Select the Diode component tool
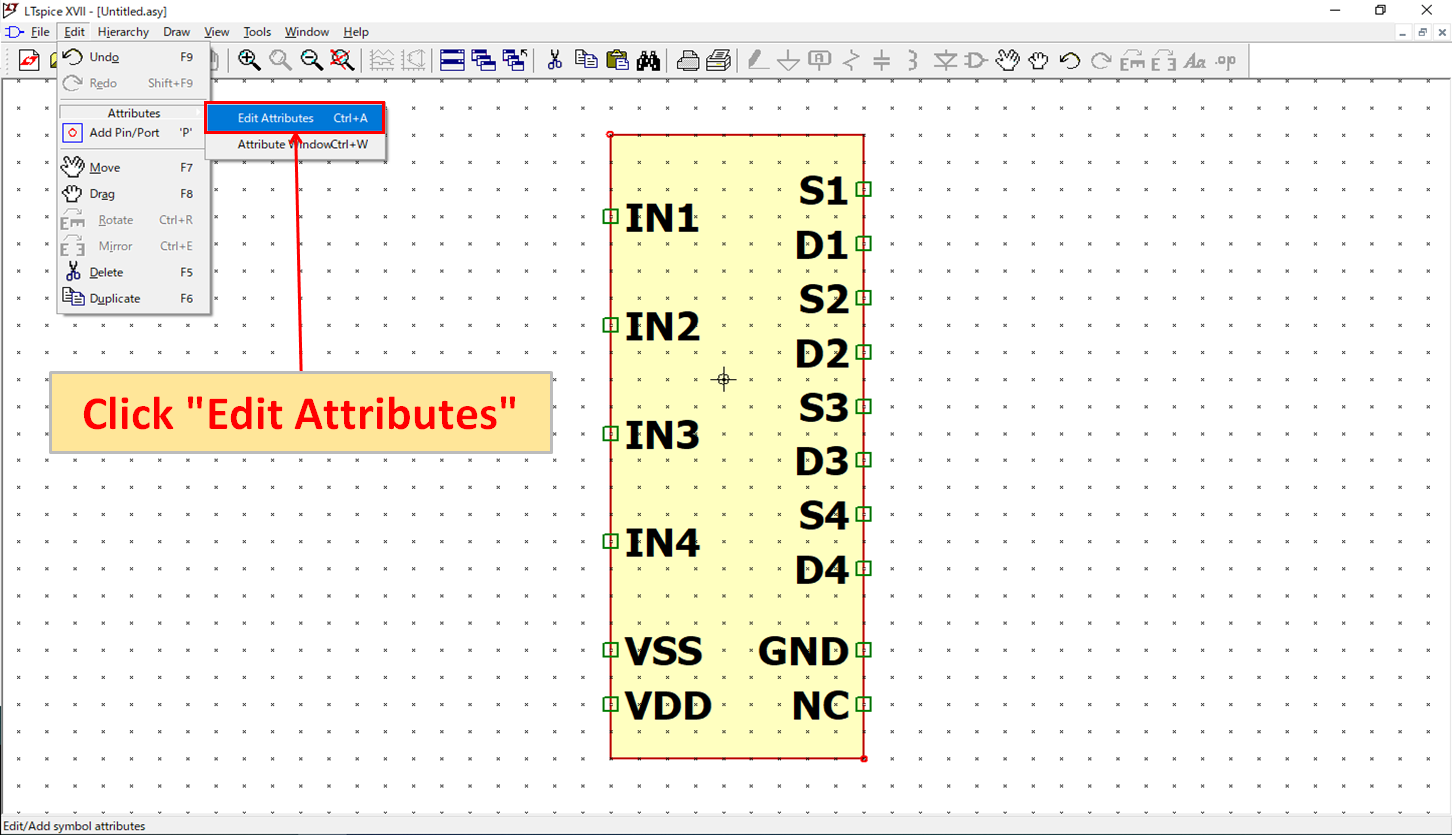Viewport: 1452px width, 835px height. (944, 60)
